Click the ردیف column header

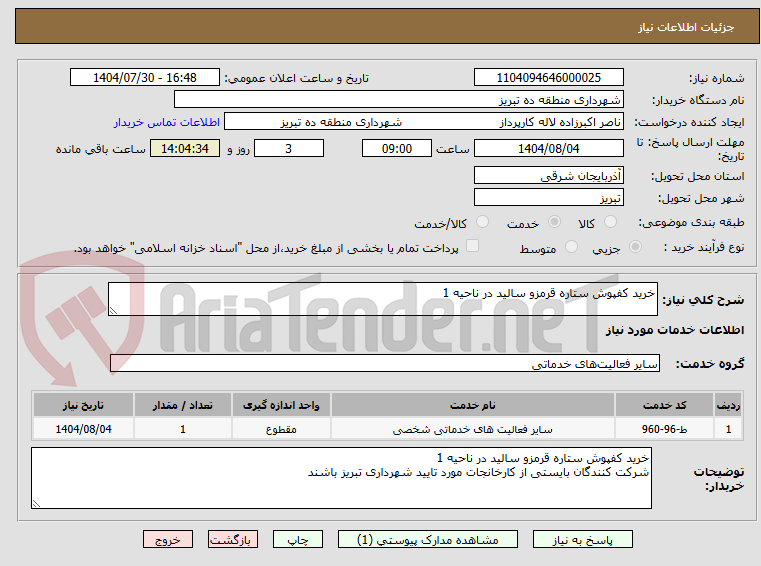[728, 405]
